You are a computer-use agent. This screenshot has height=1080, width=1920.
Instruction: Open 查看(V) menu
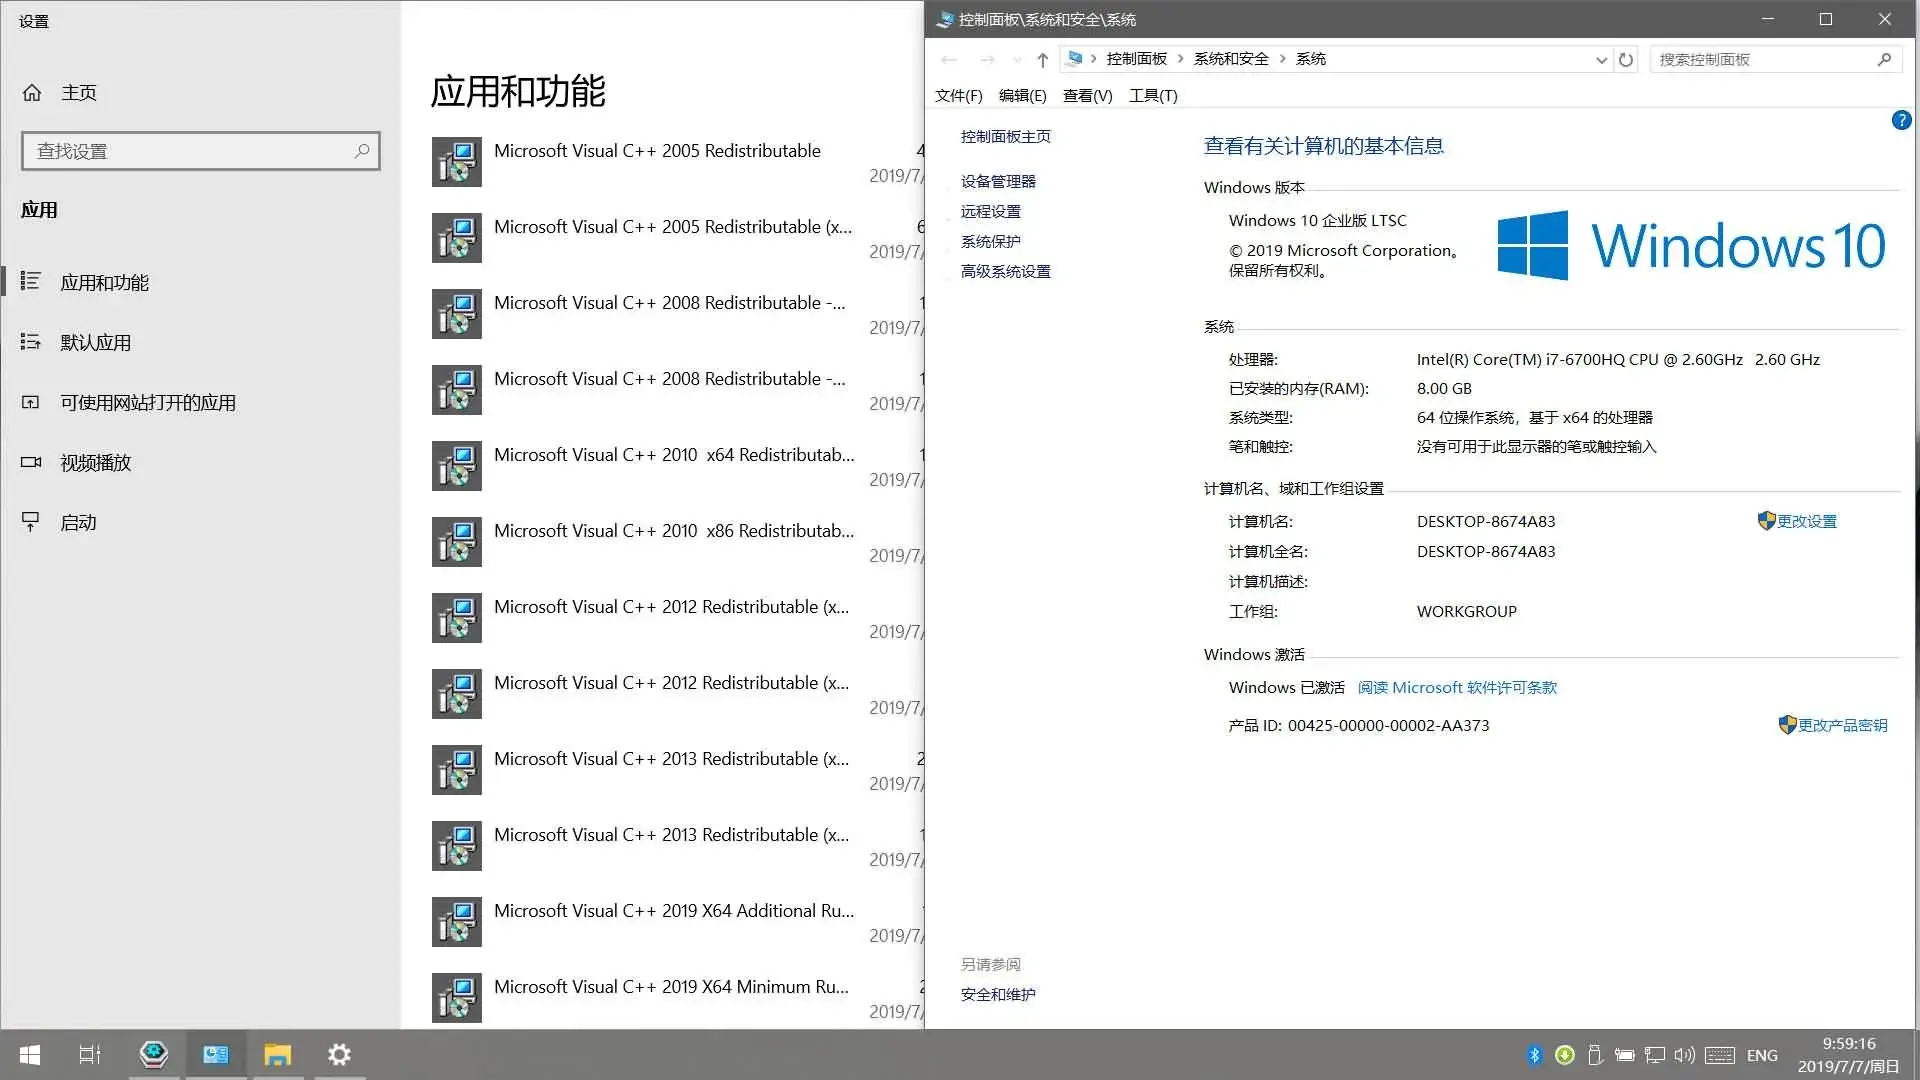tap(1087, 96)
